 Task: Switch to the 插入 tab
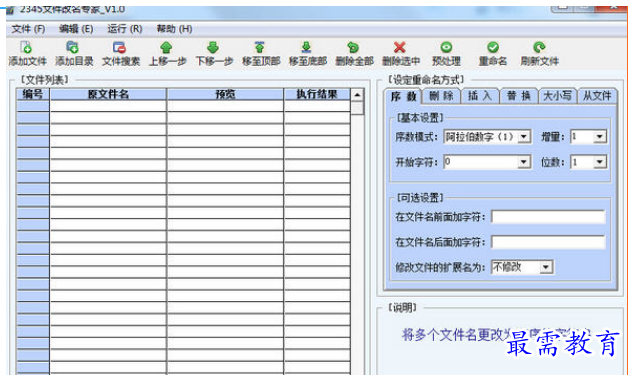pos(480,96)
